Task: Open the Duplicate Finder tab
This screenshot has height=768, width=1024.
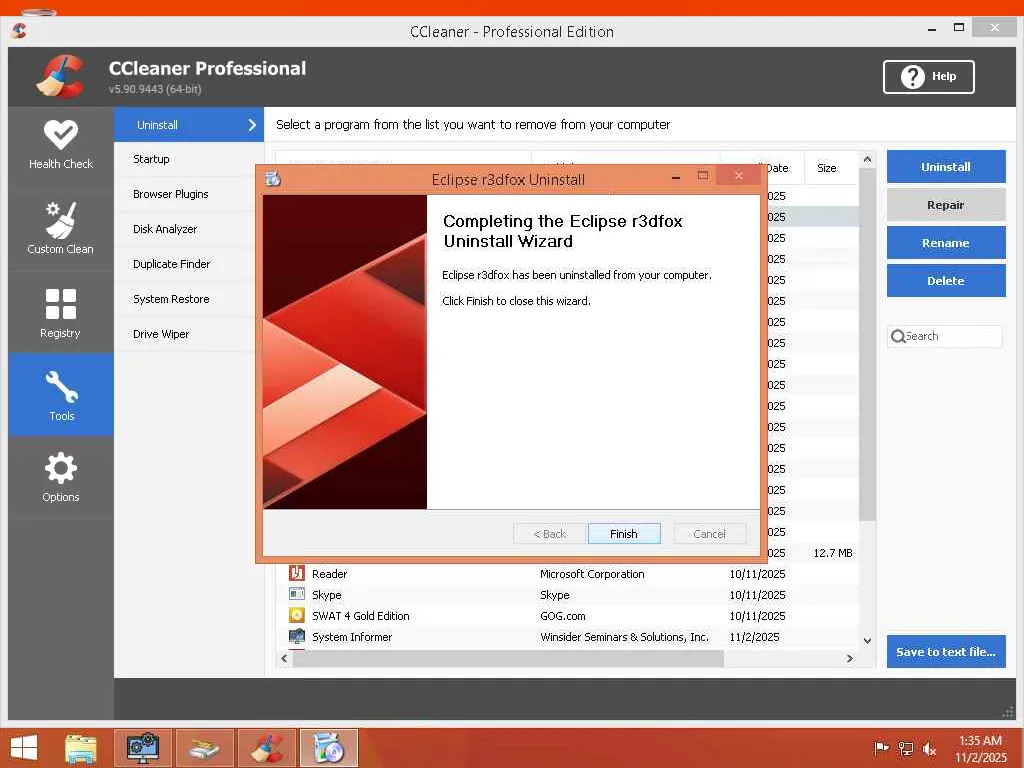Action: pos(184,264)
